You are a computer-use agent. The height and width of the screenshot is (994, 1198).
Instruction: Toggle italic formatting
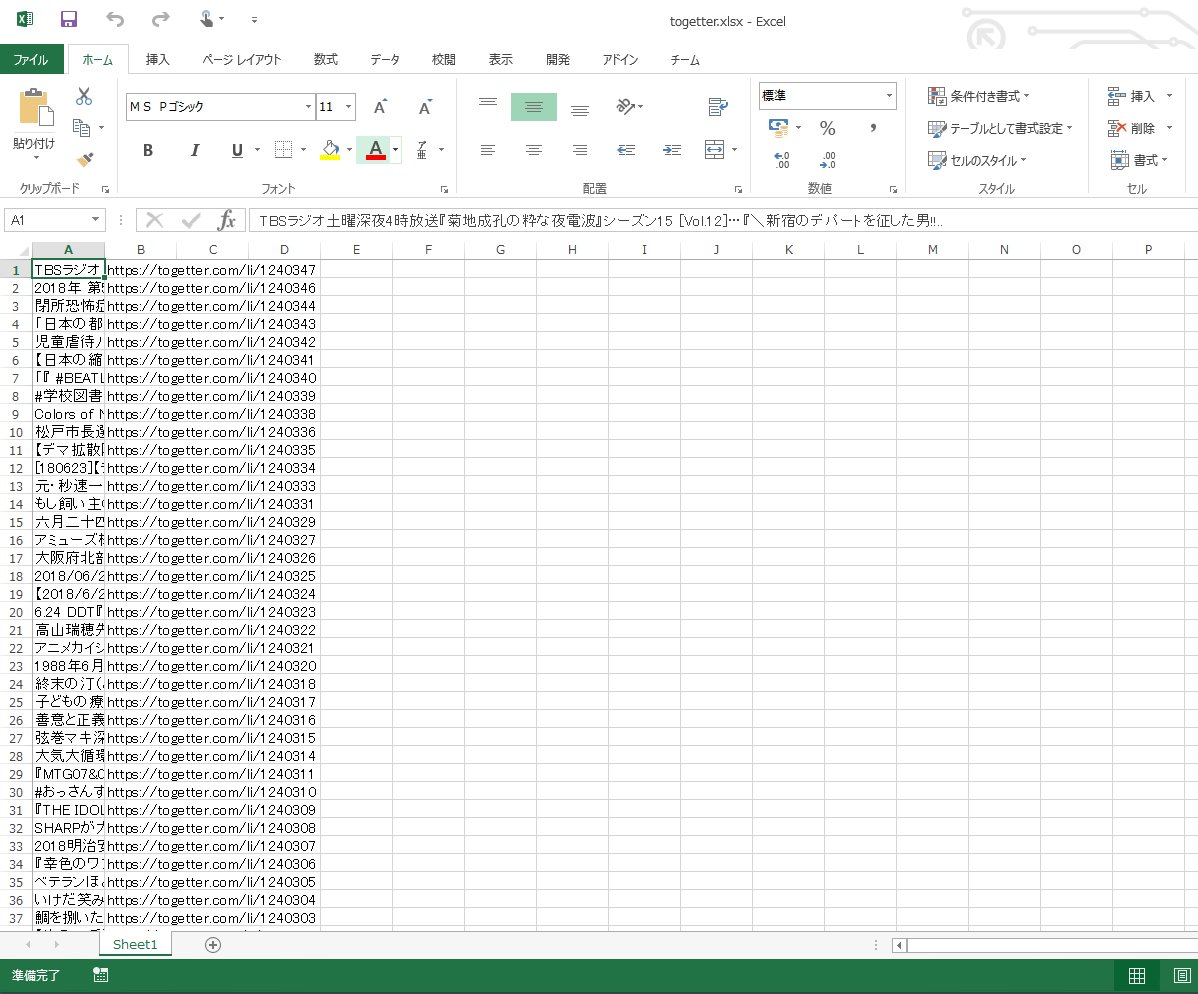pyautogui.click(x=194, y=150)
